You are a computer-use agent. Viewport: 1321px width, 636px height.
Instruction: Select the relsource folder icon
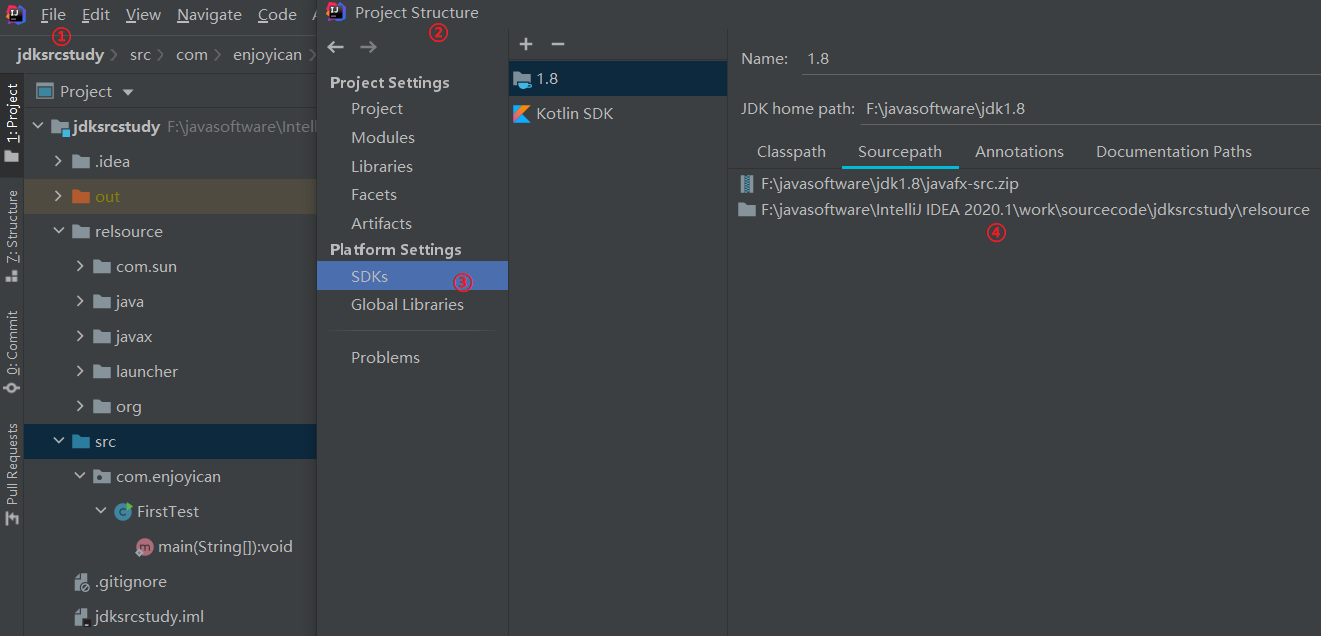(81, 232)
